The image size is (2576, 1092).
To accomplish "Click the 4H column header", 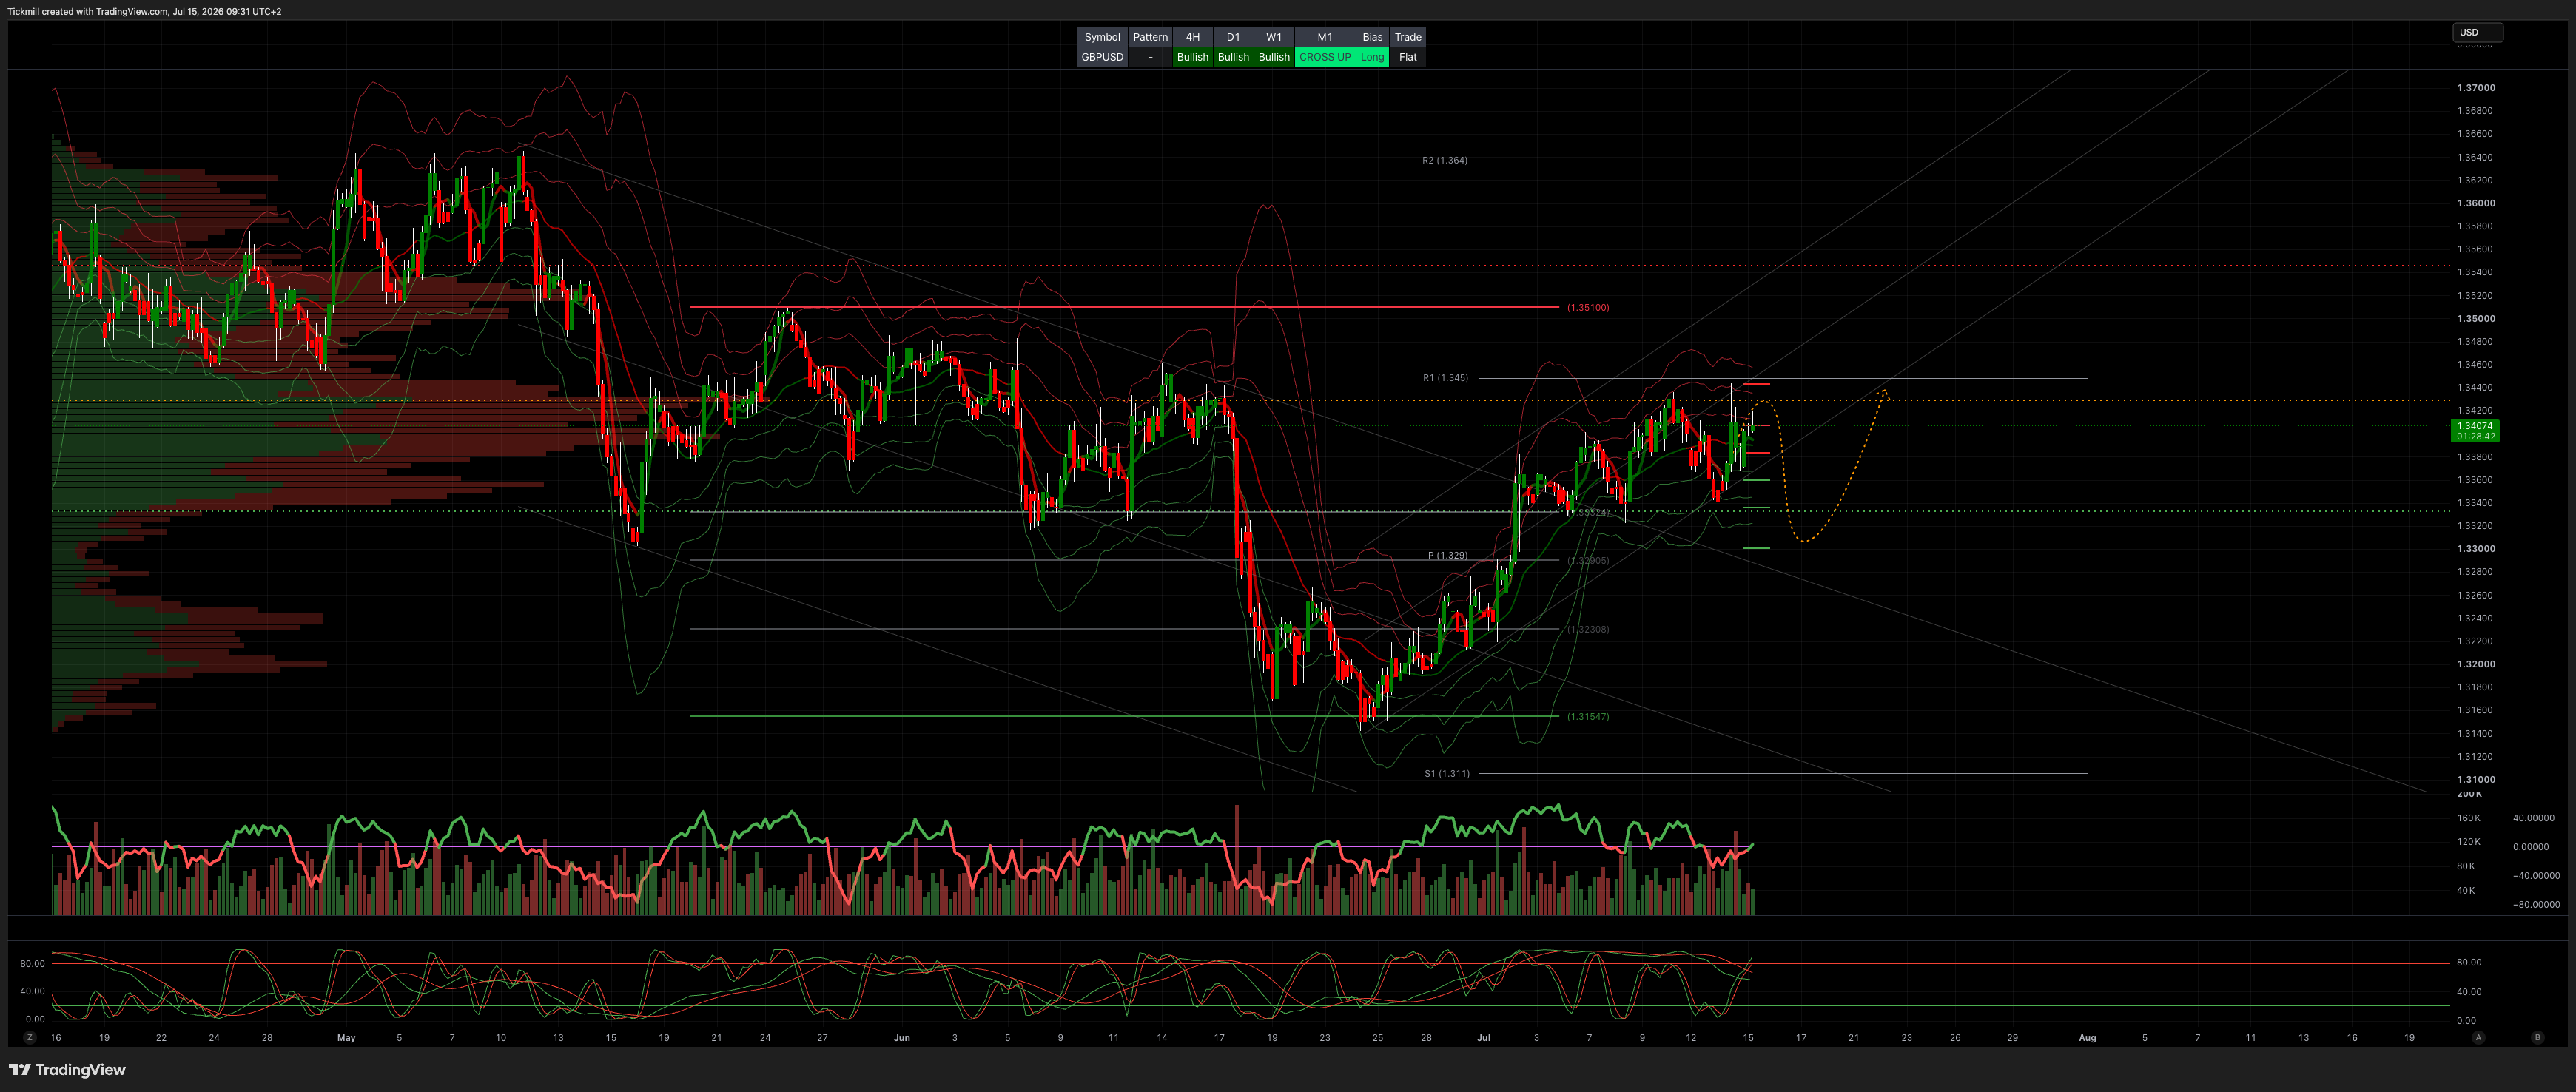I will [x=1192, y=37].
